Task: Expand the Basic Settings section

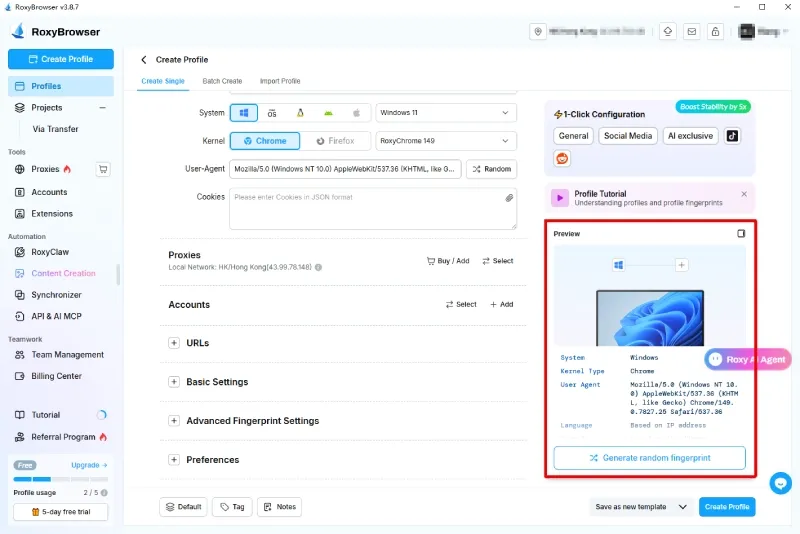Action: click(174, 382)
